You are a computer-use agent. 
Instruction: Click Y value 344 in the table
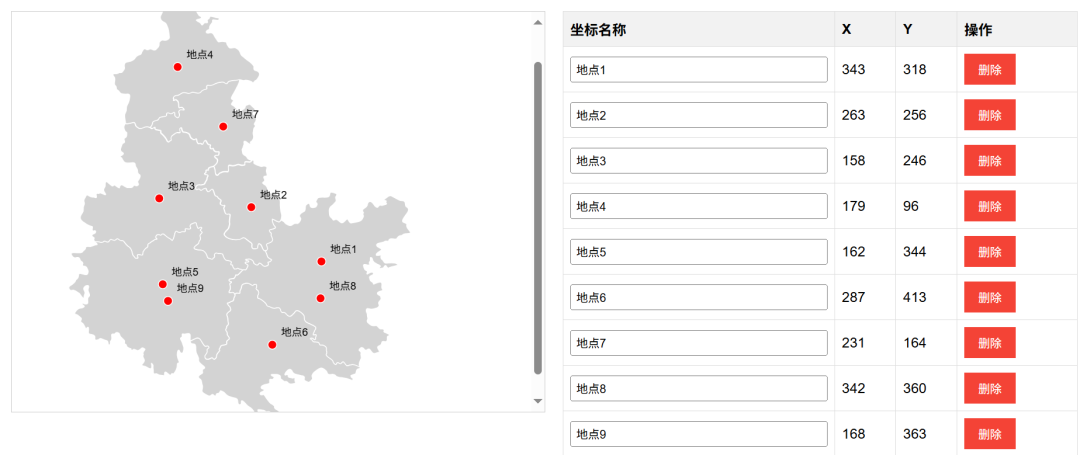(915, 251)
